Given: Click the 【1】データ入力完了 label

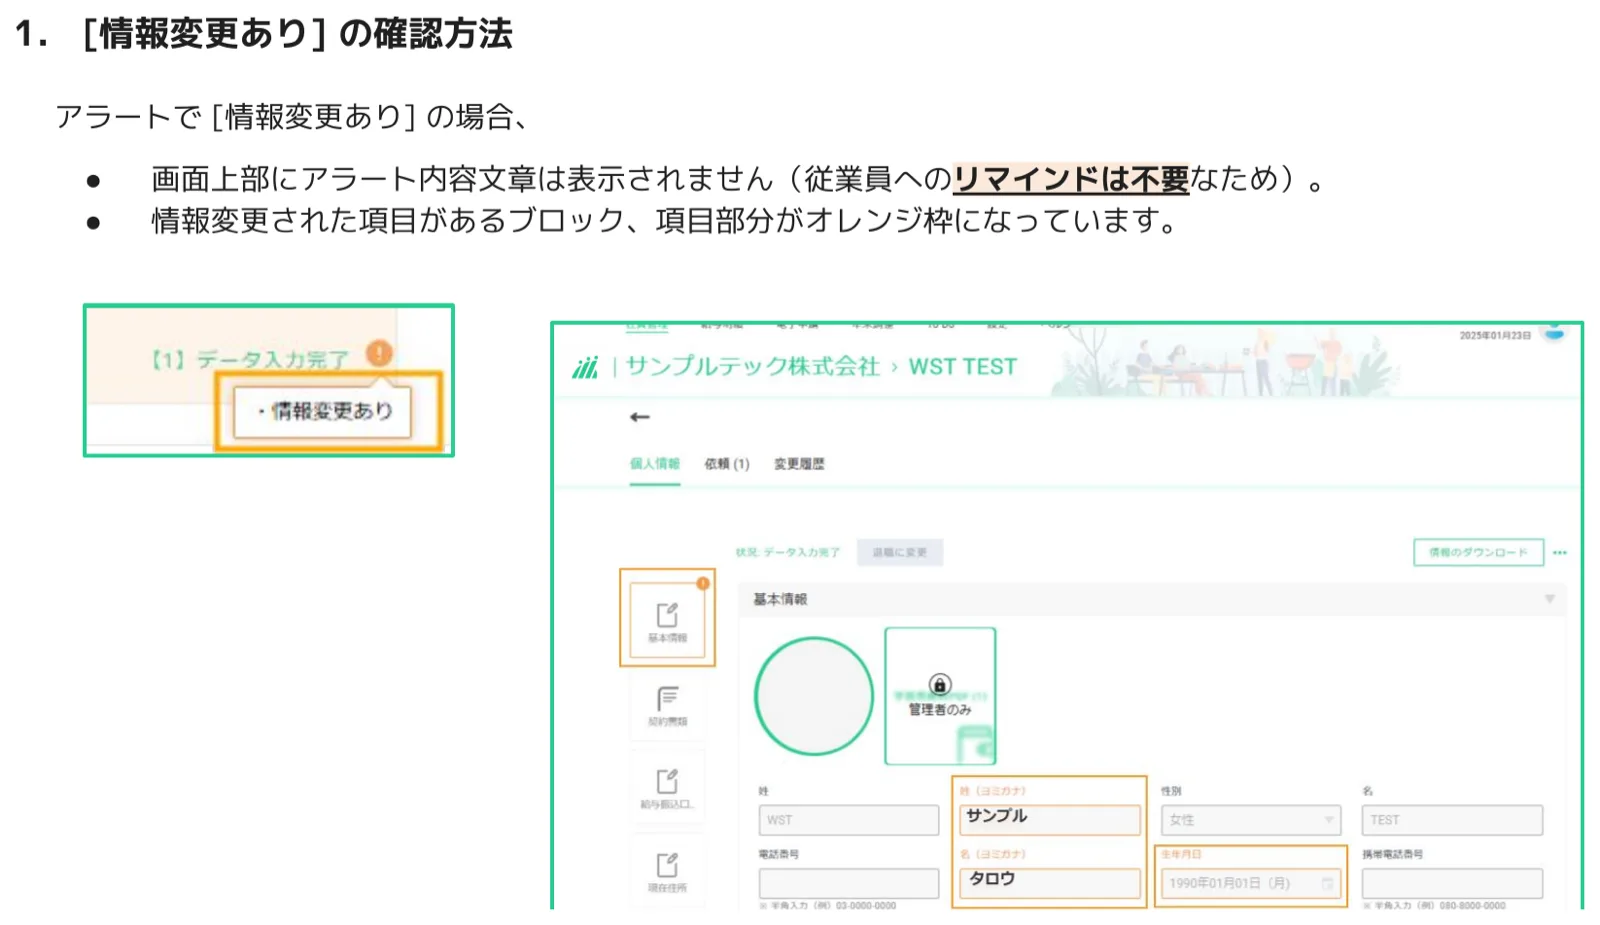Looking at the screenshot, I should click(250, 359).
